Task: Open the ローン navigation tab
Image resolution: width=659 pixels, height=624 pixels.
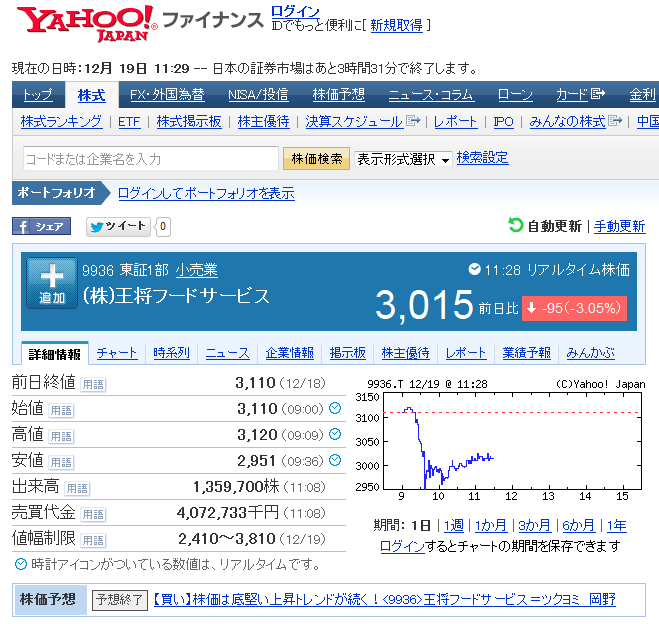Action: [x=515, y=95]
